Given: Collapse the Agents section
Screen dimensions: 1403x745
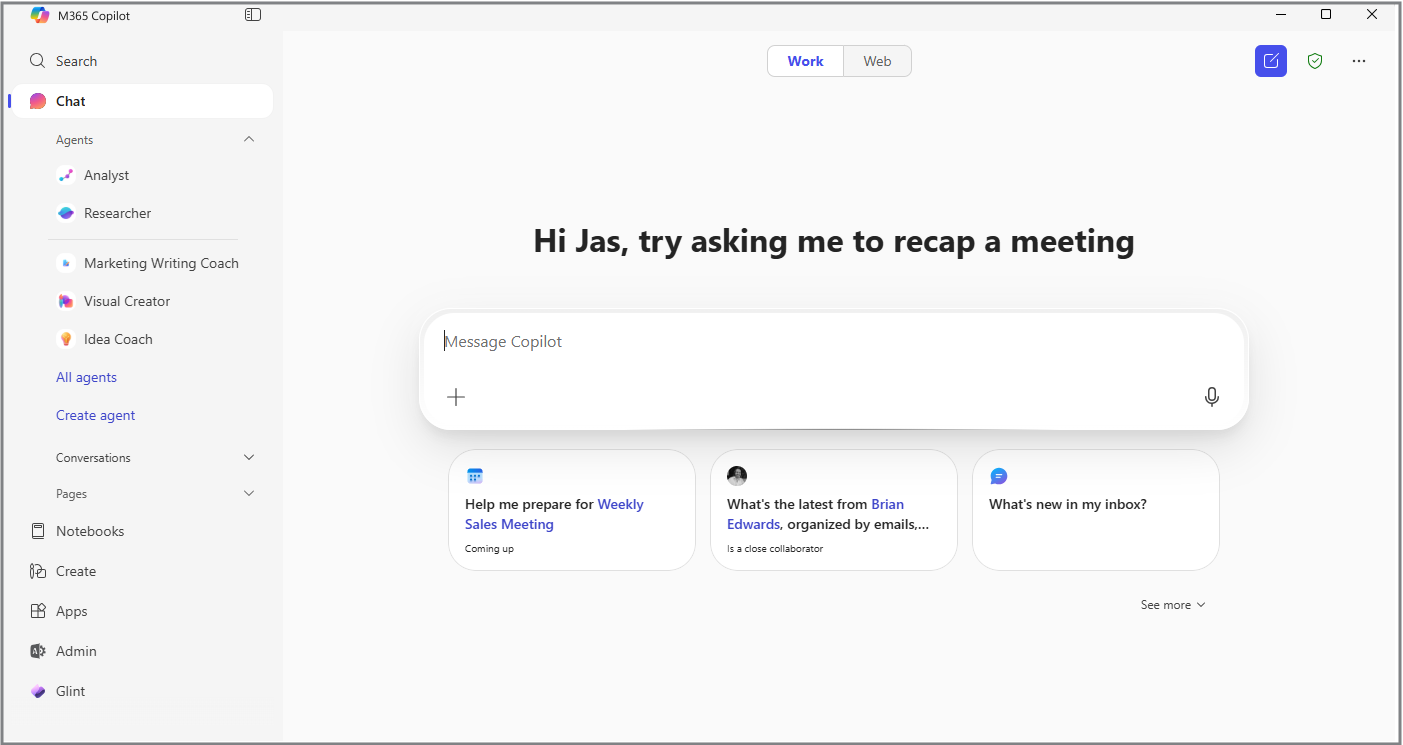Looking at the screenshot, I should (249, 139).
